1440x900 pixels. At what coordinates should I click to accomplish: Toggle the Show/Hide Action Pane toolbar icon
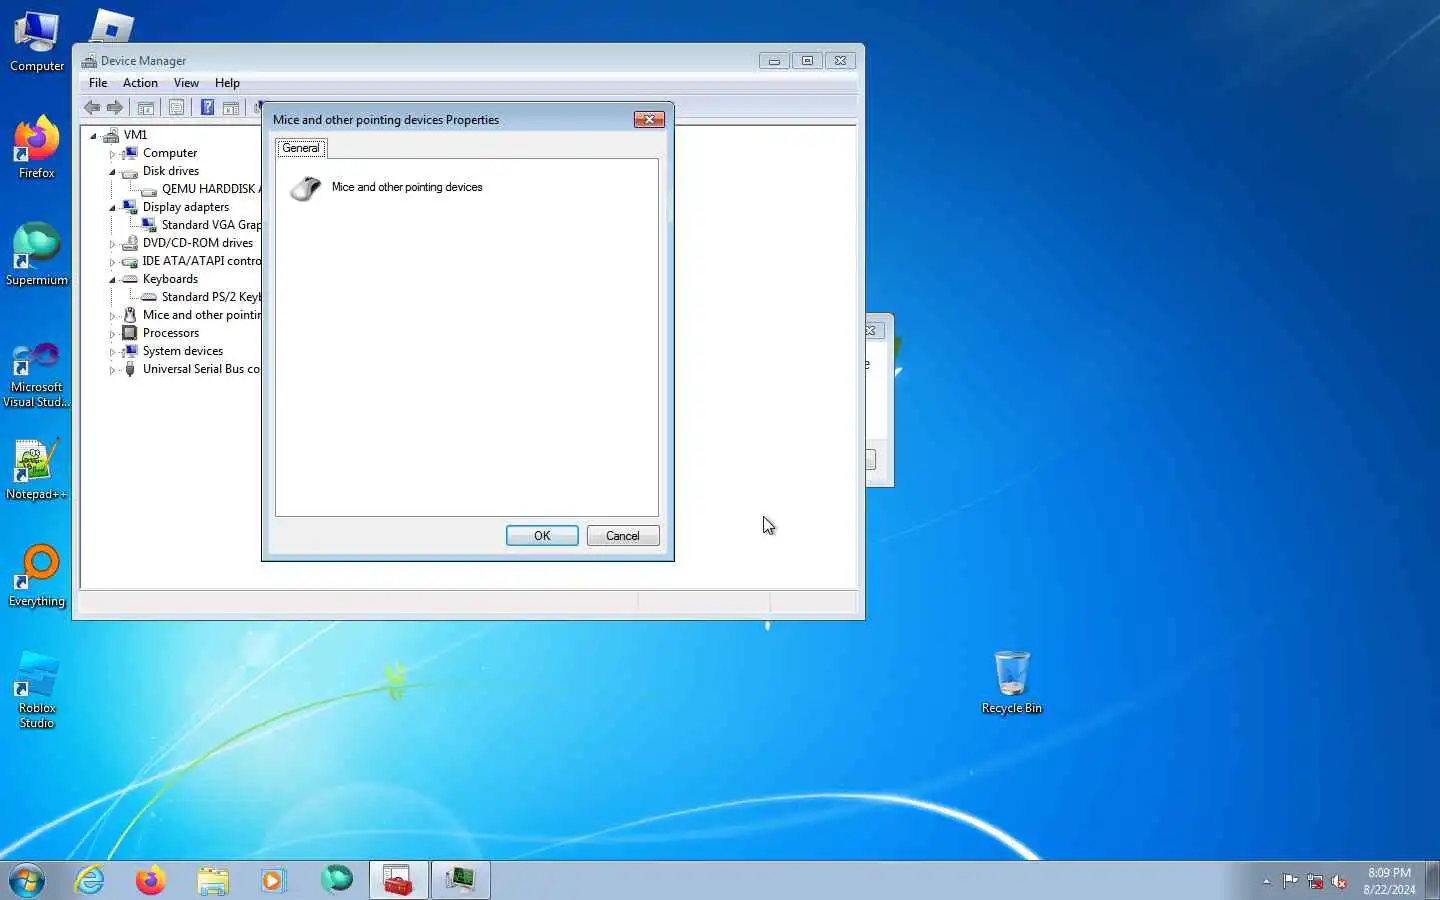[231, 108]
